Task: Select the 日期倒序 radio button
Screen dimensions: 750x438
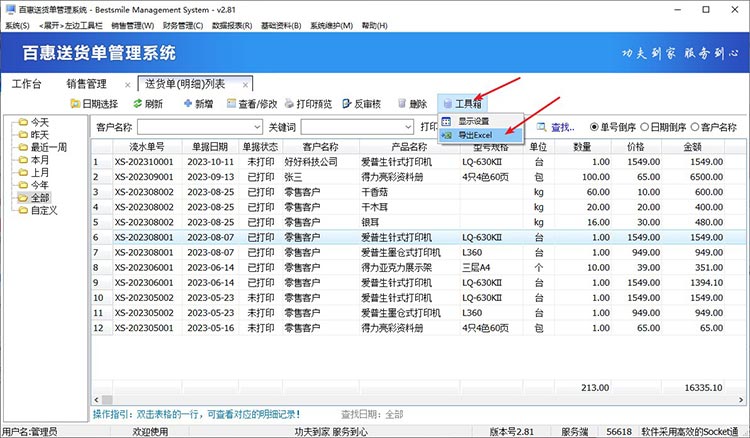Action: tap(644, 127)
